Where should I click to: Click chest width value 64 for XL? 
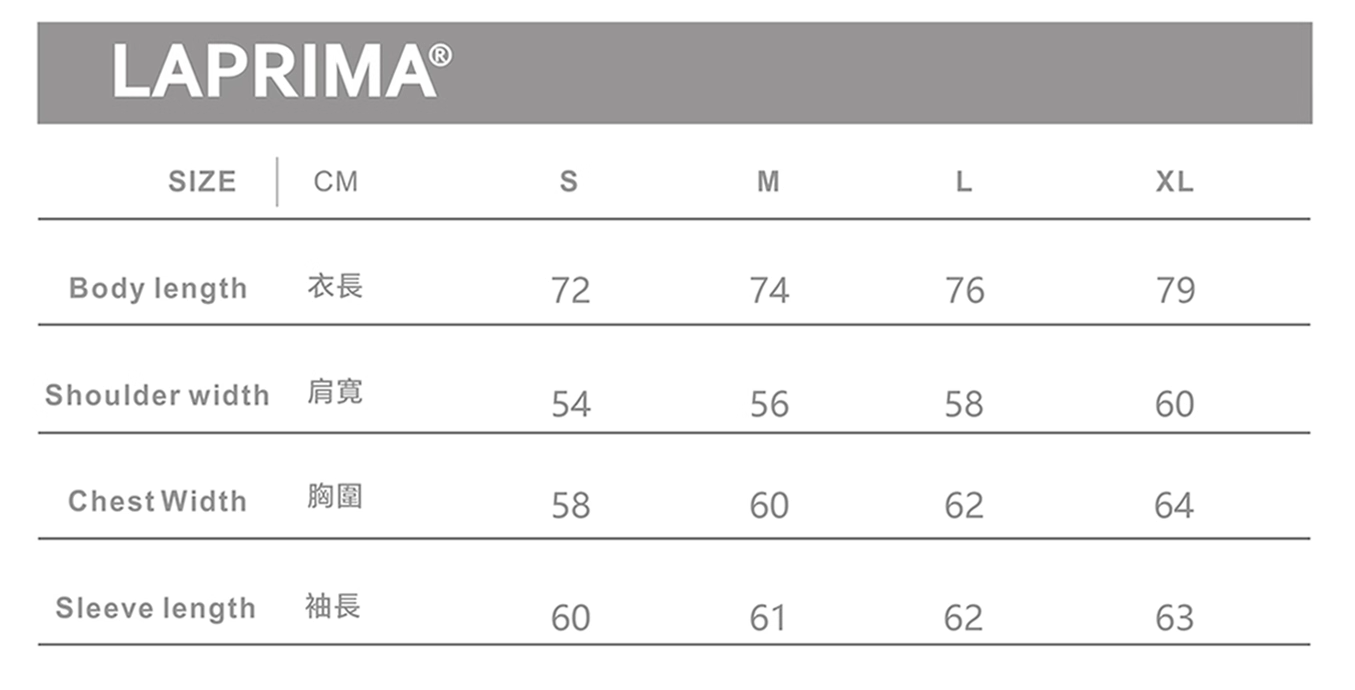pyautogui.click(x=1174, y=506)
